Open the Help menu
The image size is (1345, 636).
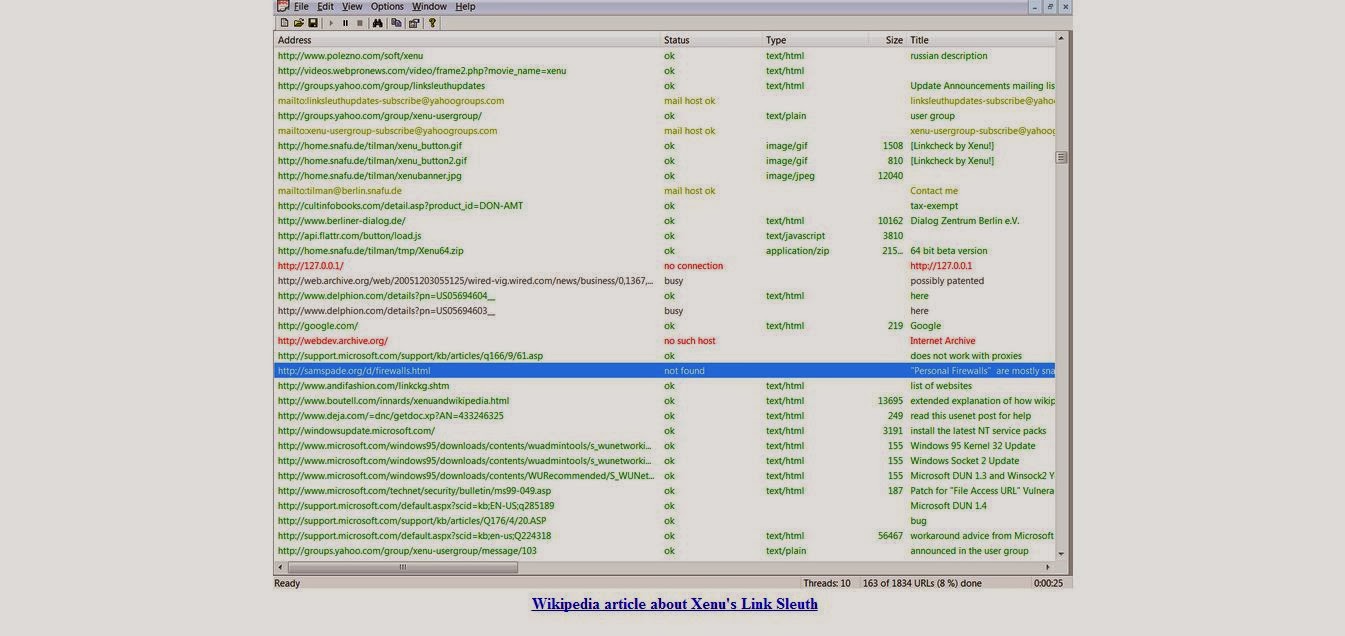click(x=465, y=6)
